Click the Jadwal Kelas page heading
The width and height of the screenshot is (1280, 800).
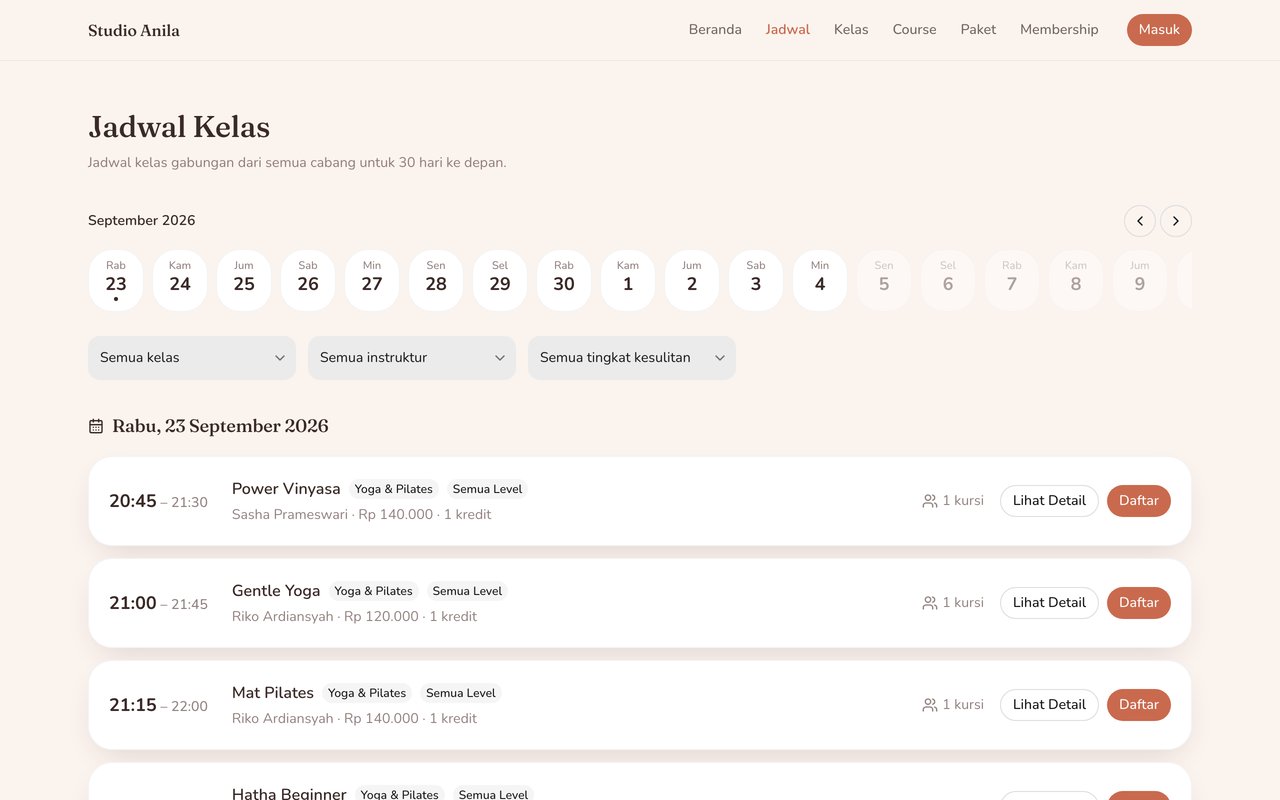click(179, 127)
